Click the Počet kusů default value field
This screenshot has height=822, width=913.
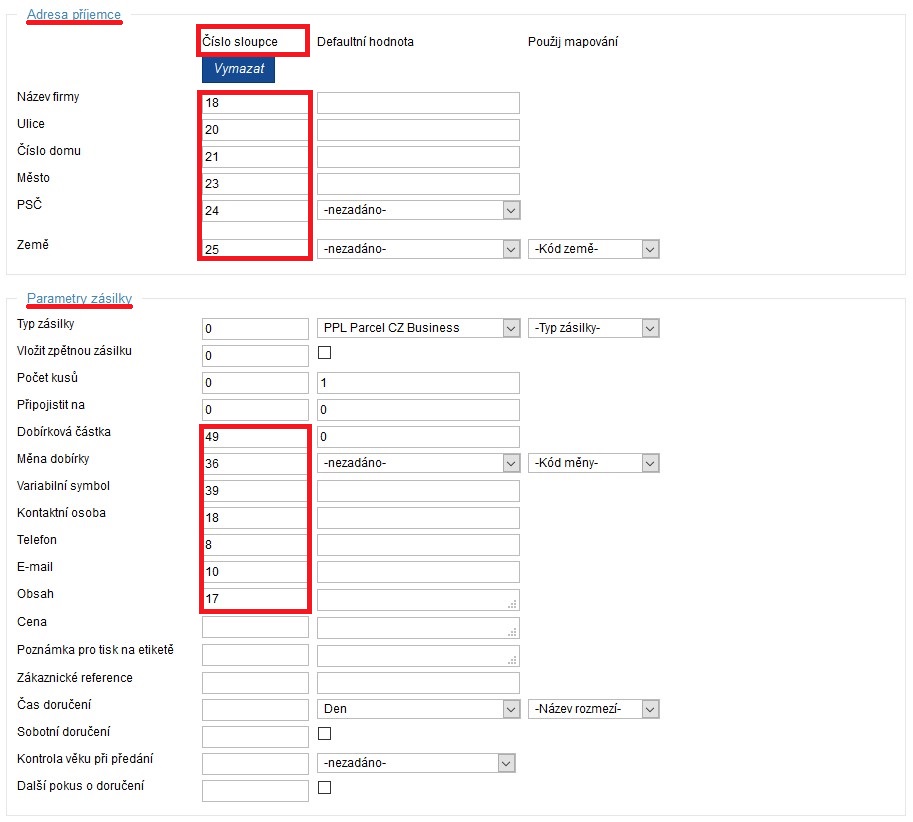[418, 383]
